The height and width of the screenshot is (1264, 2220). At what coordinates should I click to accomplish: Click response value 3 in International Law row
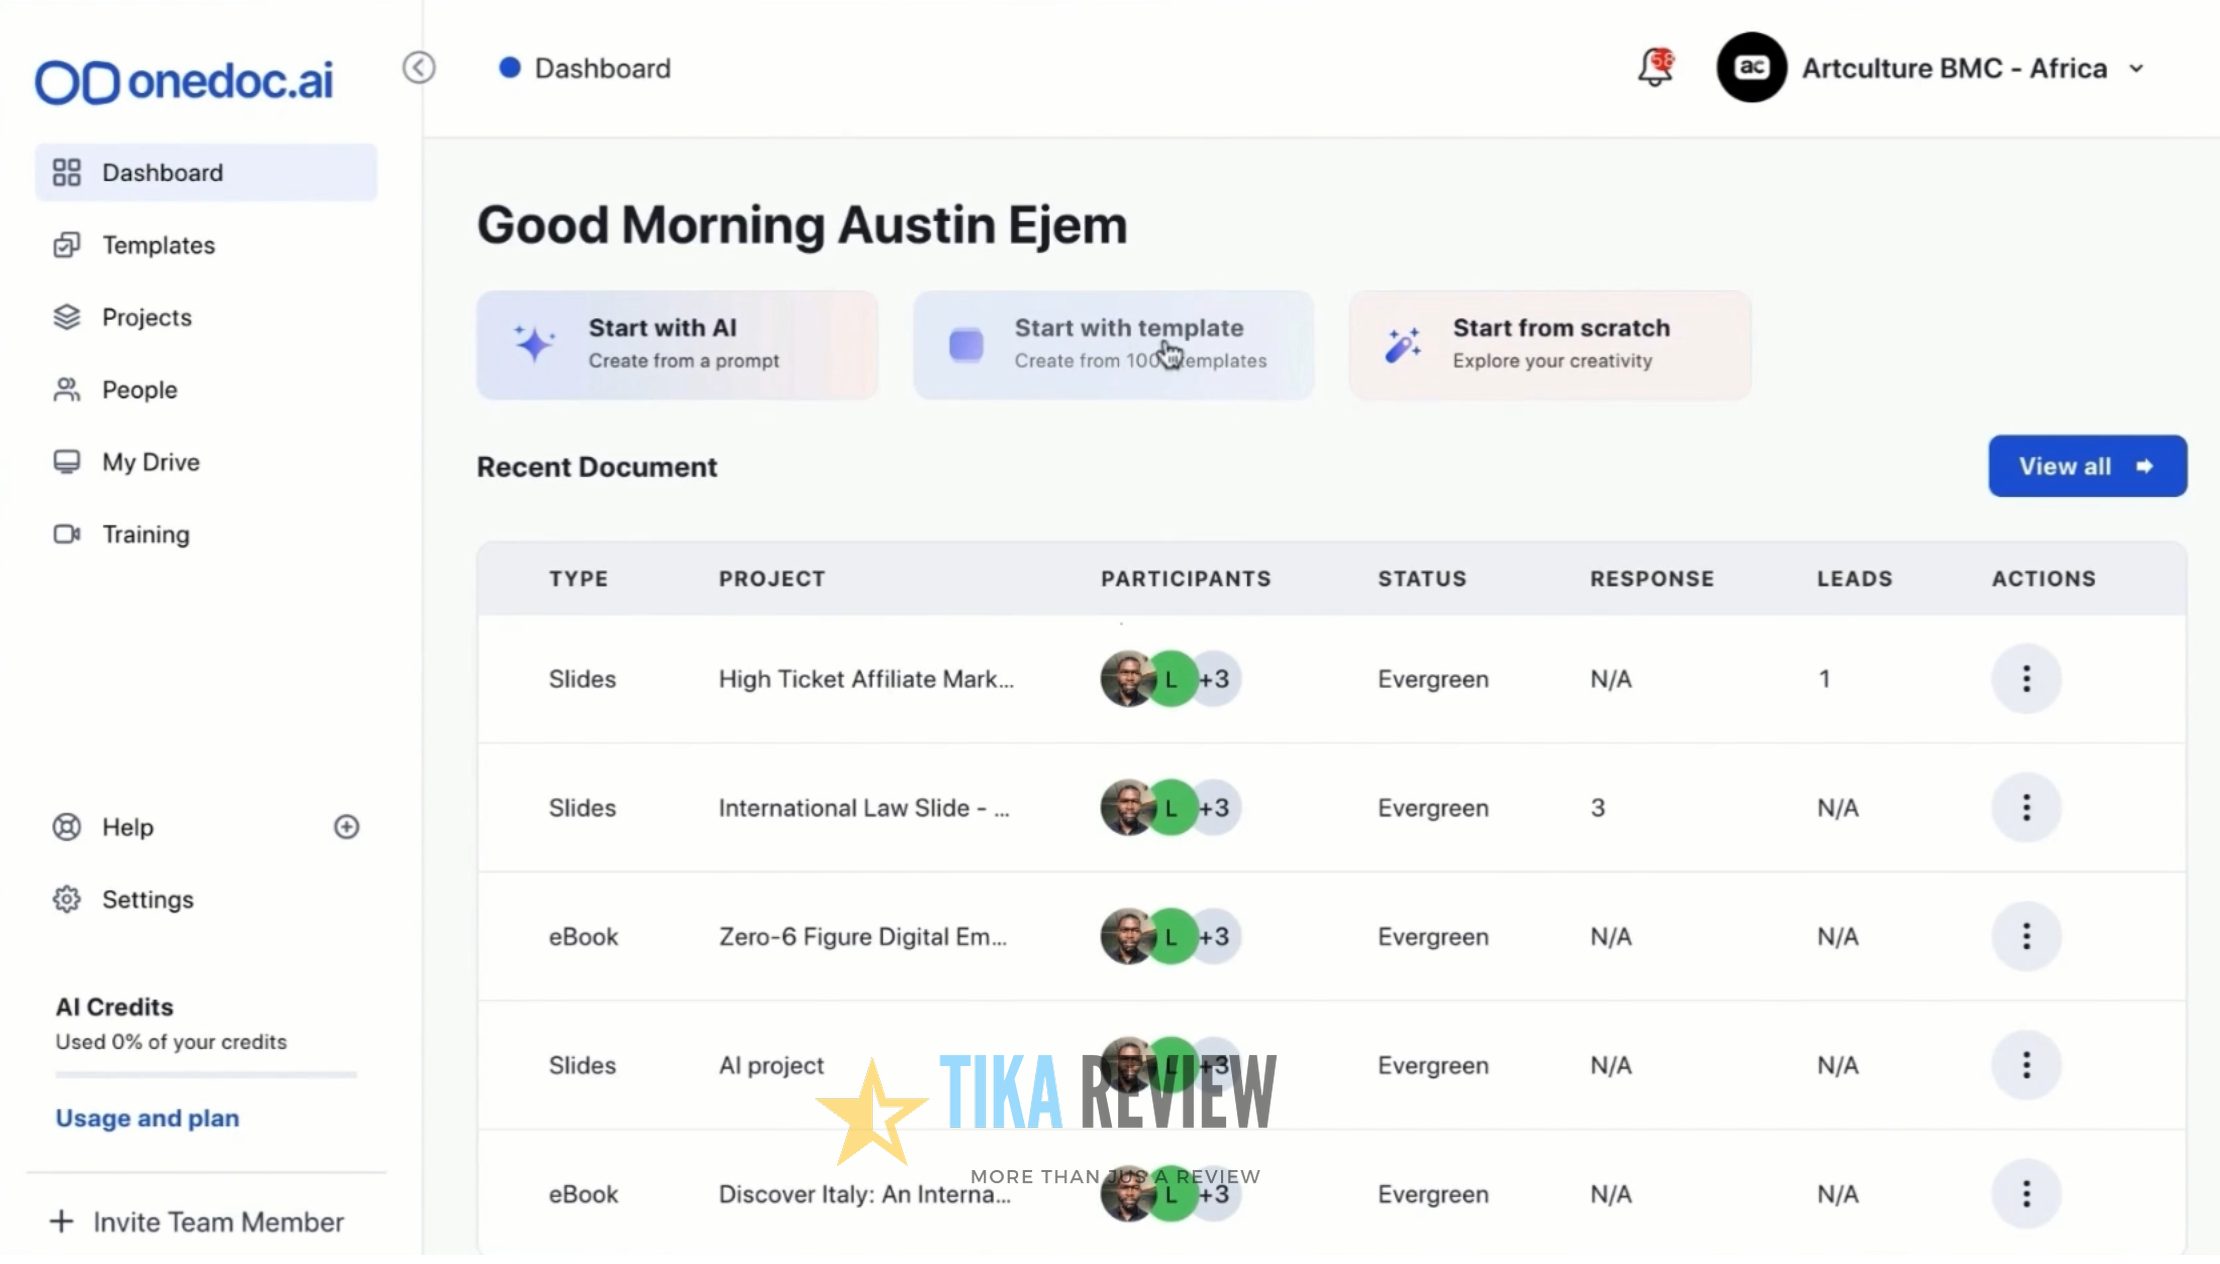[1598, 808]
